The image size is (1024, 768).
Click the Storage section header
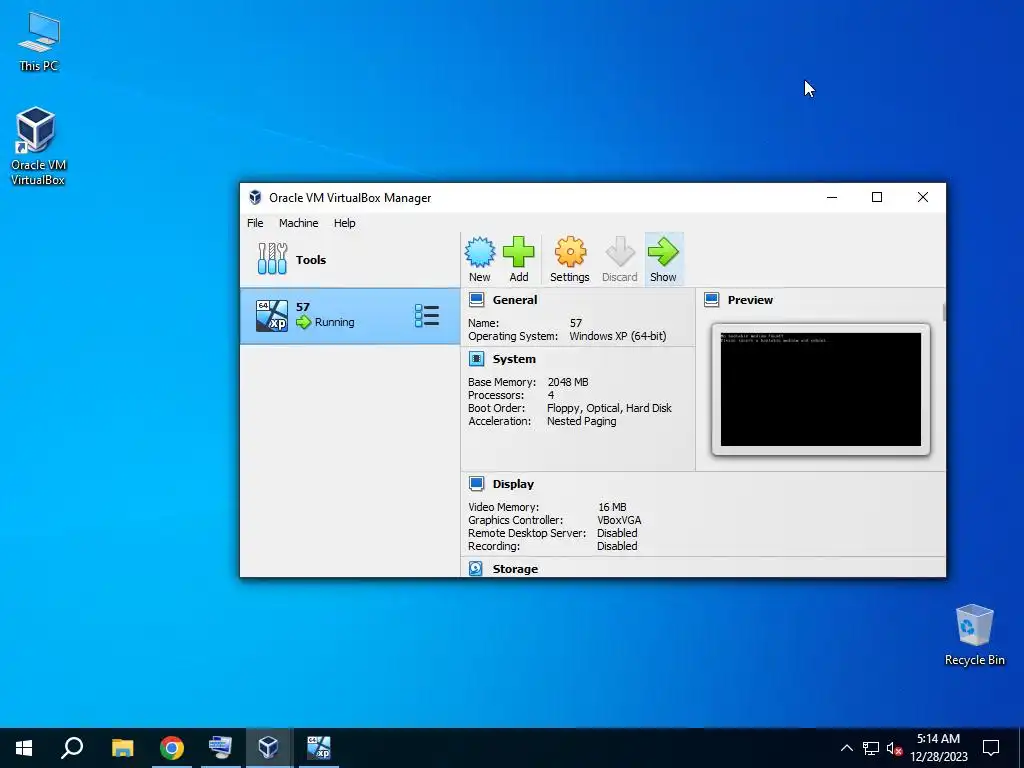(515, 569)
